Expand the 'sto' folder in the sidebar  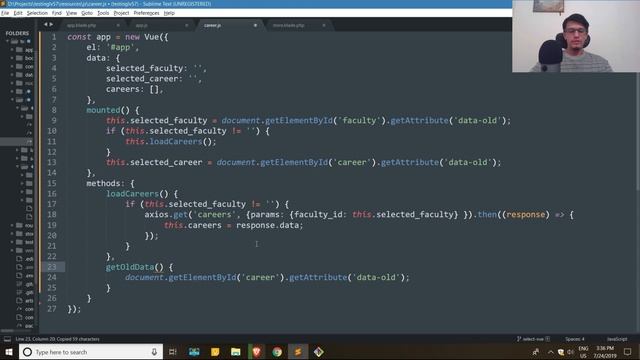(12, 234)
